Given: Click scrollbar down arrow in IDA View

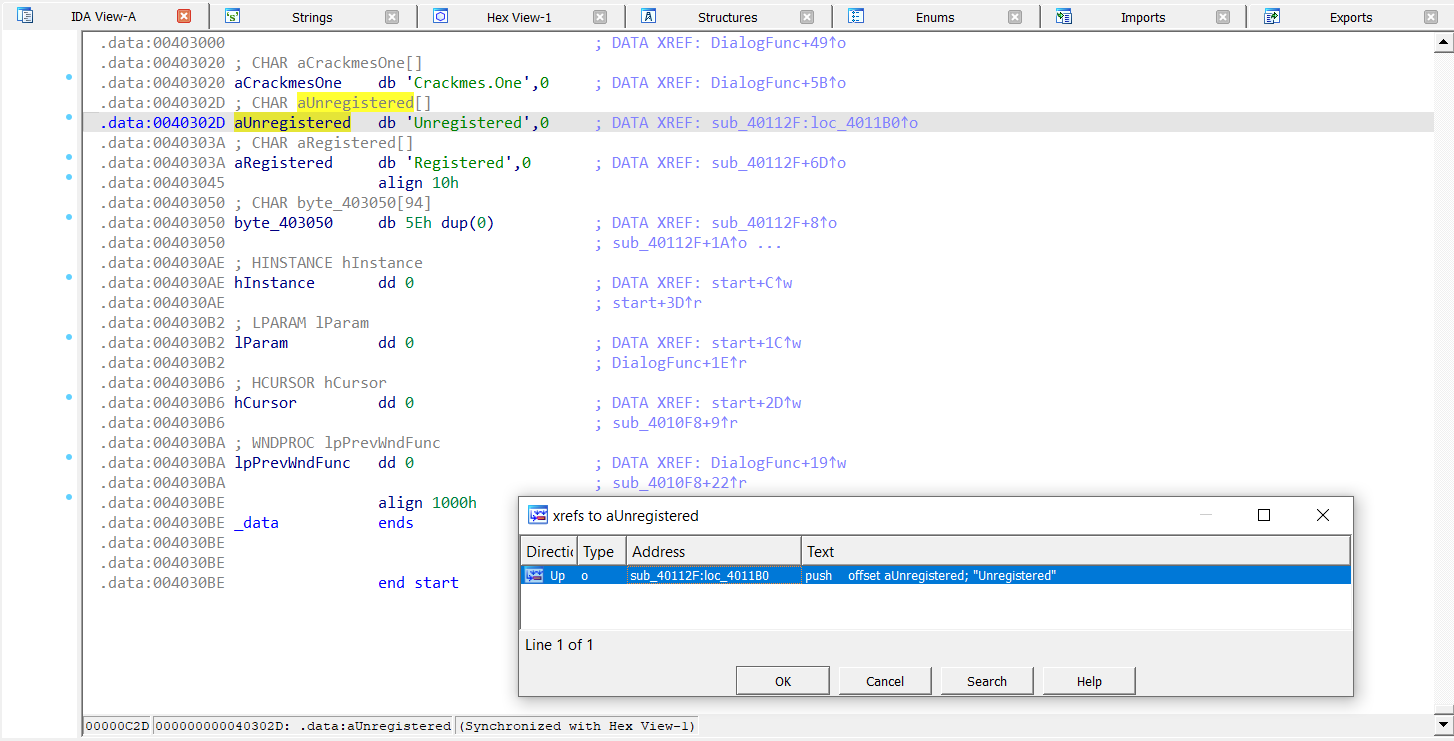Looking at the screenshot, I should tap(1443, 724).
